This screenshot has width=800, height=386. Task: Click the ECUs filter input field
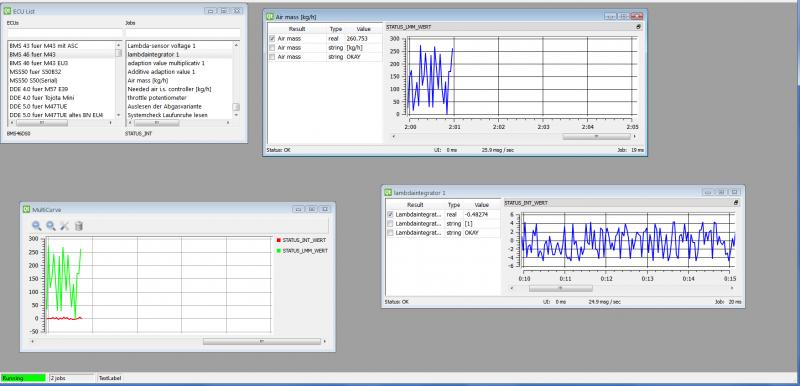point(65,33)
